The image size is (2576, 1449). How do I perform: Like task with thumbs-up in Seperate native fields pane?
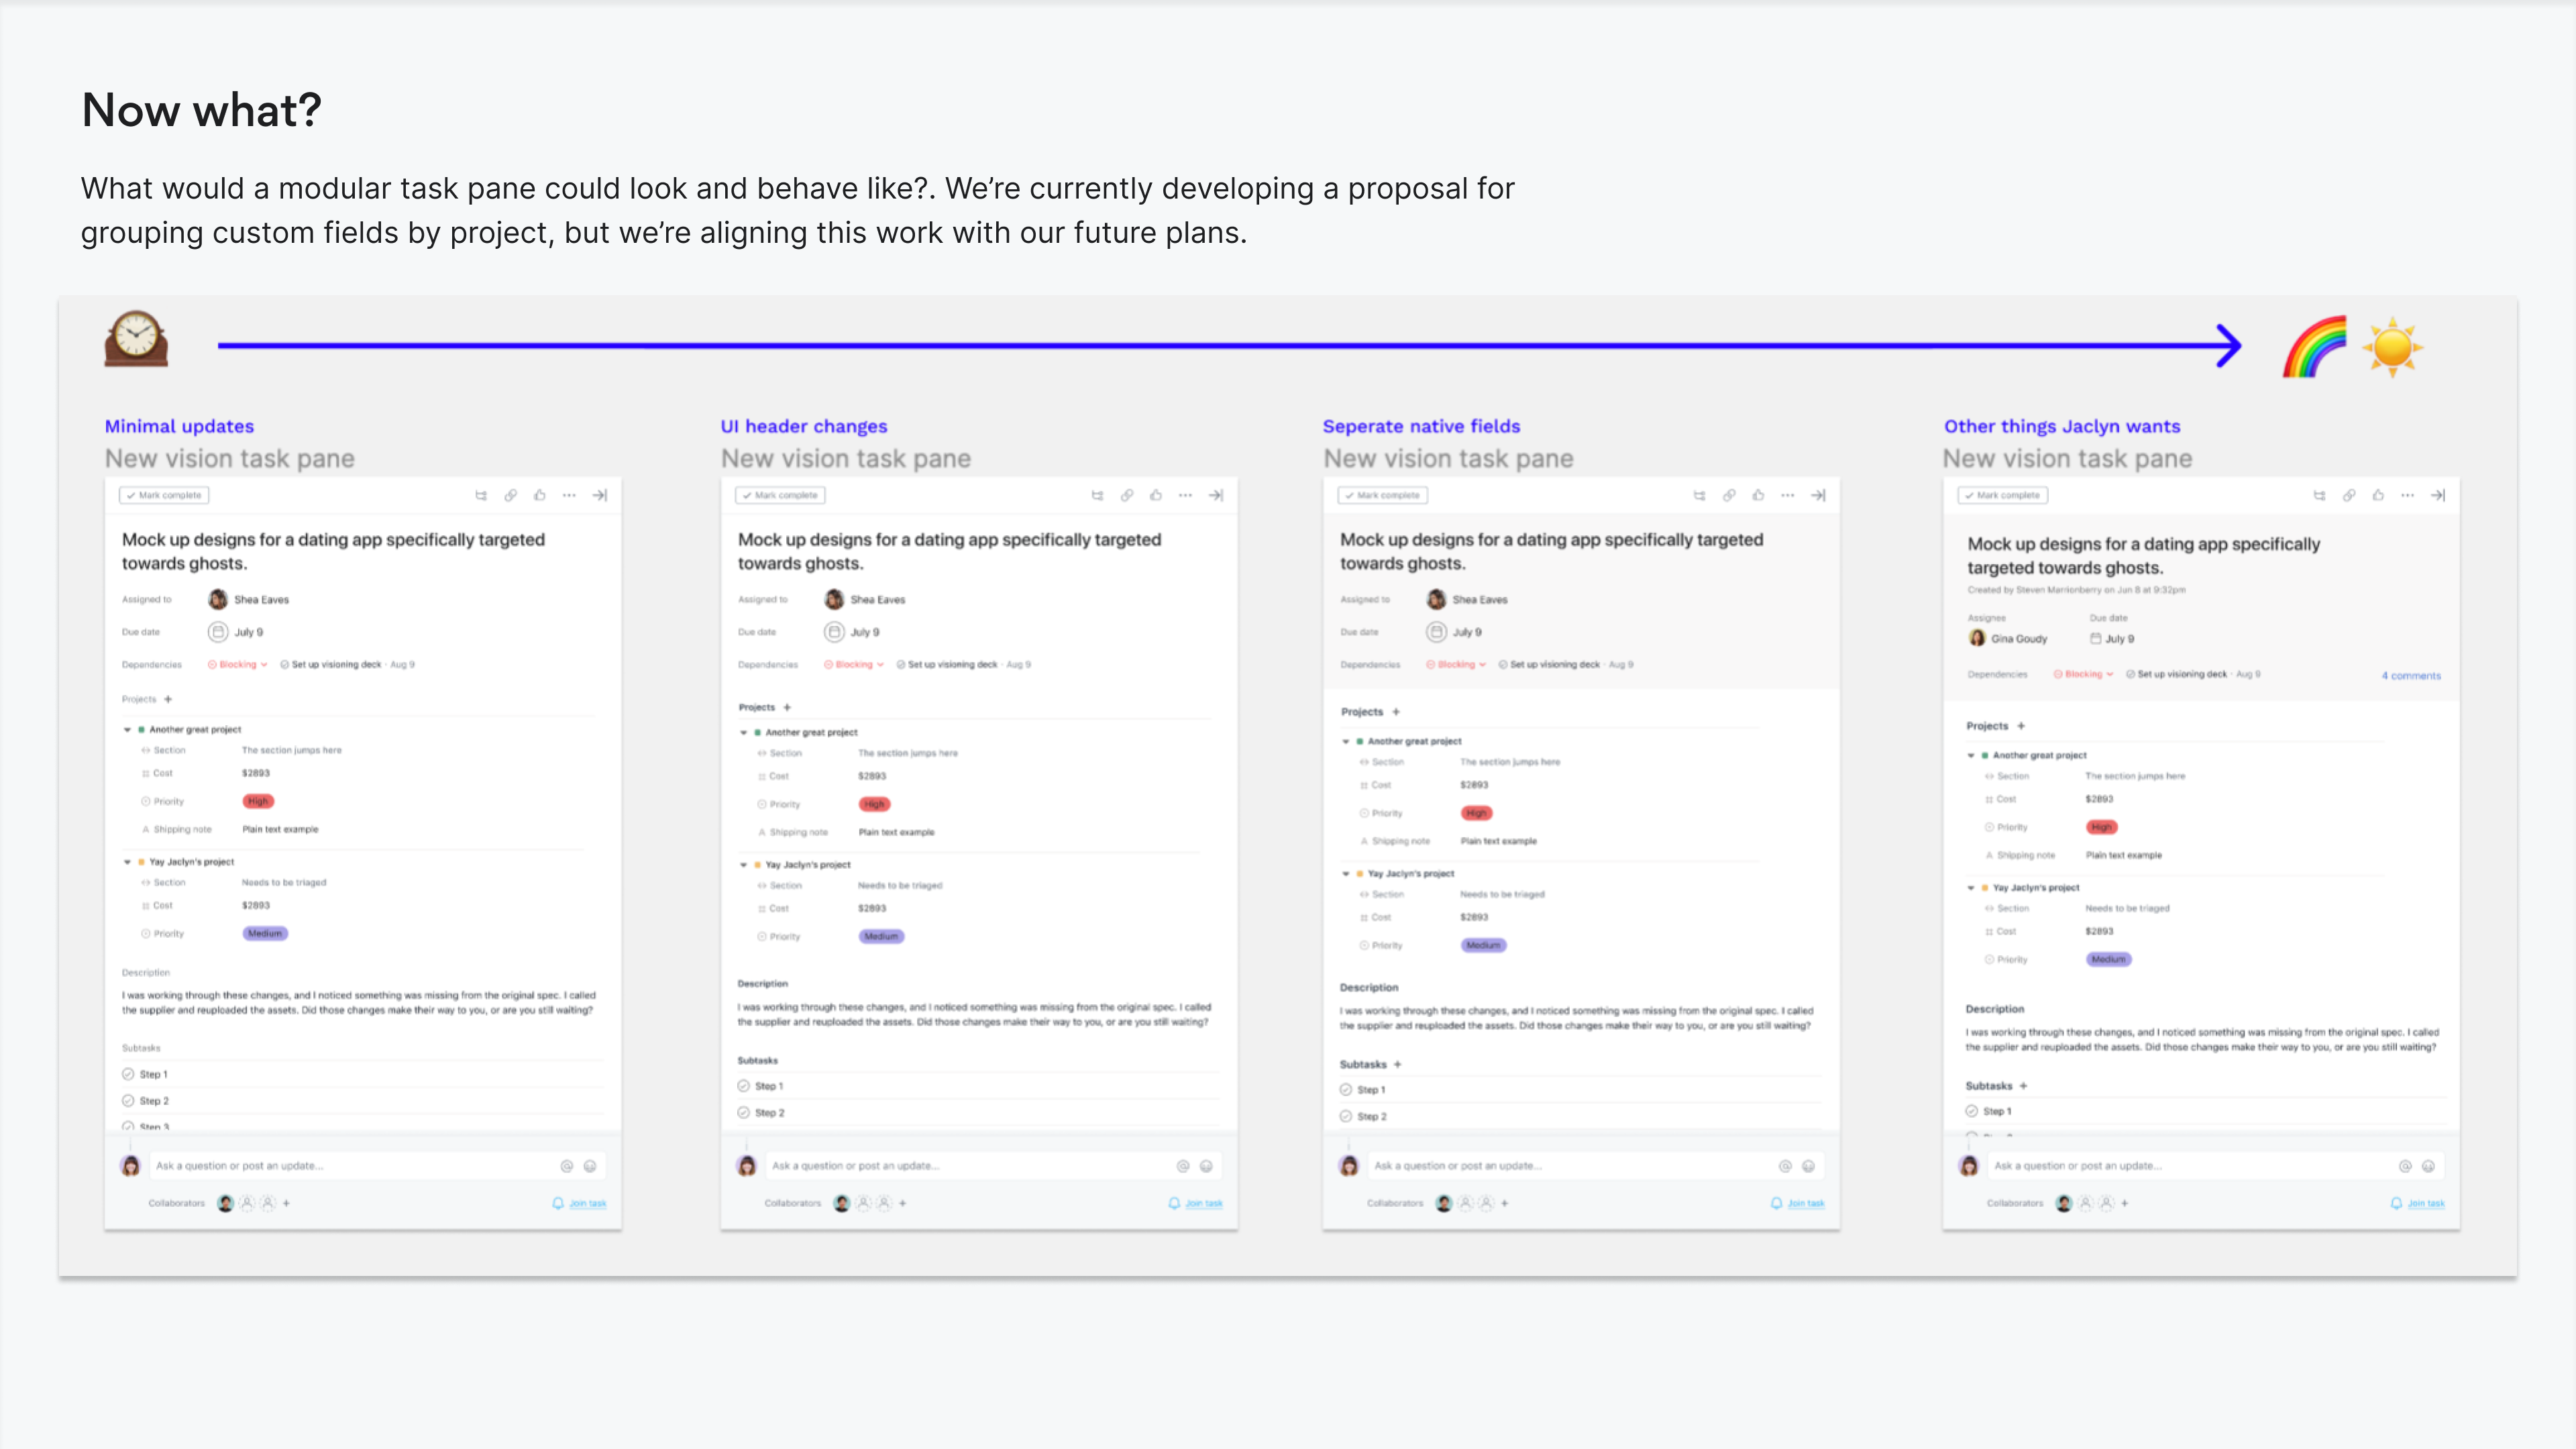pyautogui.click(x=1758, y=495)
